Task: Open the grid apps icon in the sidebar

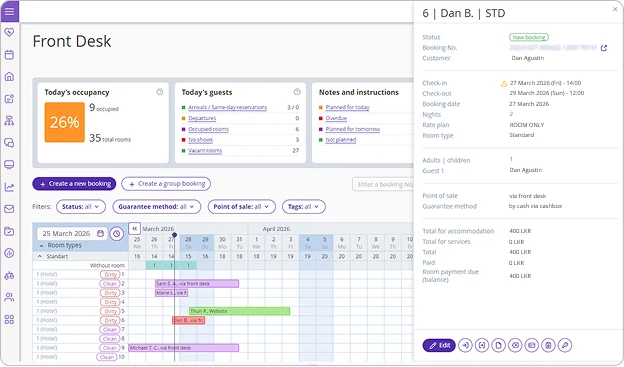Action: click(x=9, y=319)
